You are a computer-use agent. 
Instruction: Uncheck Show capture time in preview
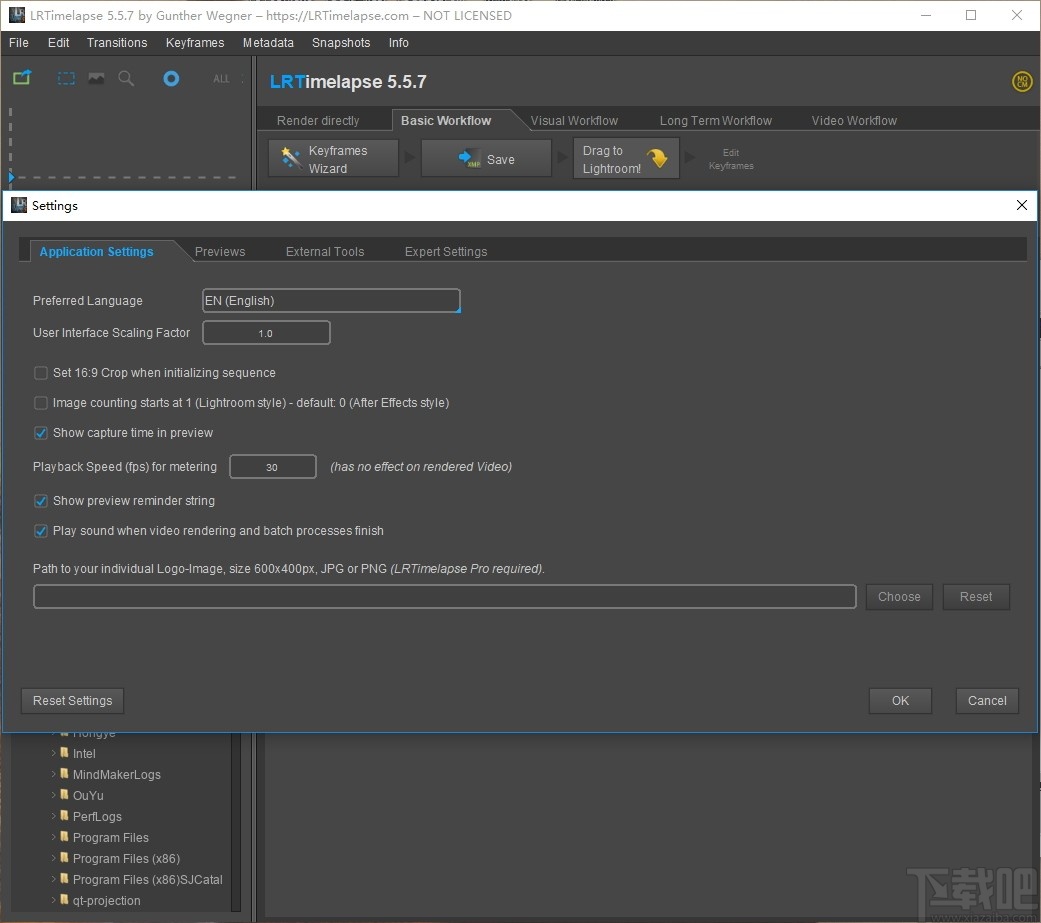40,433
